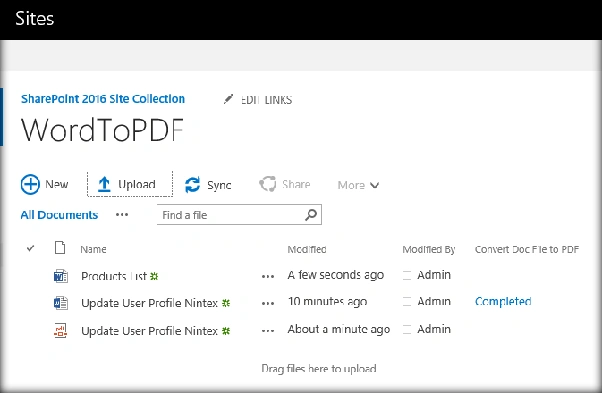Click the Word icon for Update User Profile Nintex
Viewport: 602px width, 394px height.
pos(61,303)
